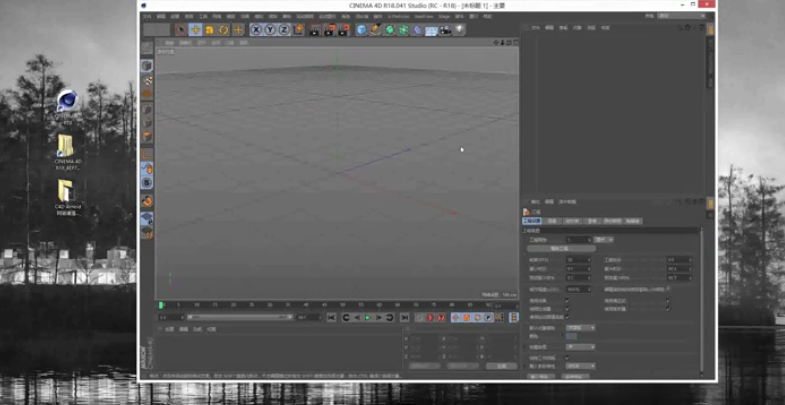Screen dimensions: 785x405
Task: Click the default object color swatch
Action: [x=571, y=336]
